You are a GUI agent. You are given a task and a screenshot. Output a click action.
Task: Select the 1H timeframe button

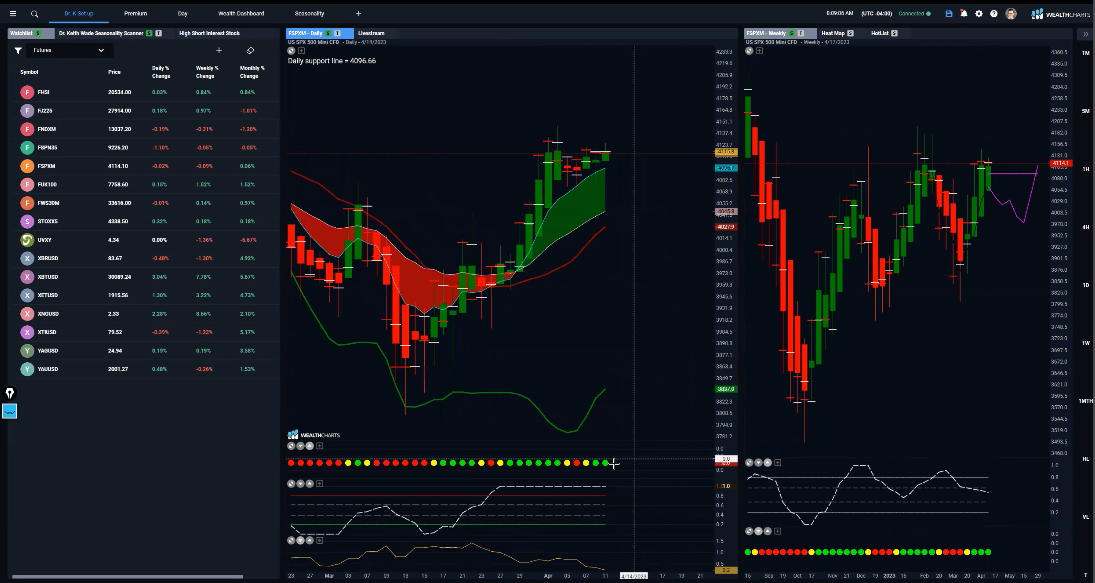click(x=1086, y=169)
